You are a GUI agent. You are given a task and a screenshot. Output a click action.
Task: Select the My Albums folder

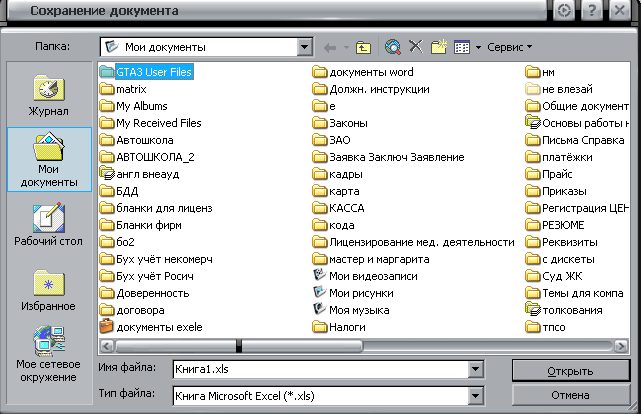[134, 106]
